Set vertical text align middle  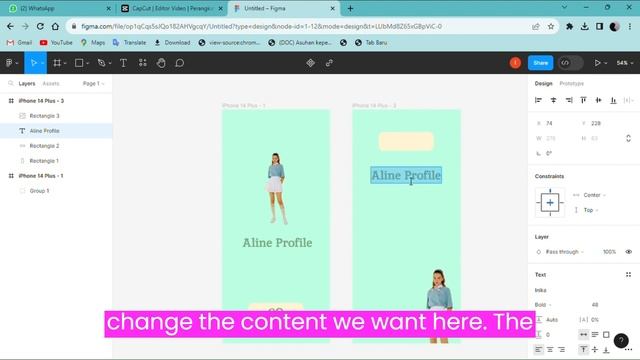tap(595, 349)
